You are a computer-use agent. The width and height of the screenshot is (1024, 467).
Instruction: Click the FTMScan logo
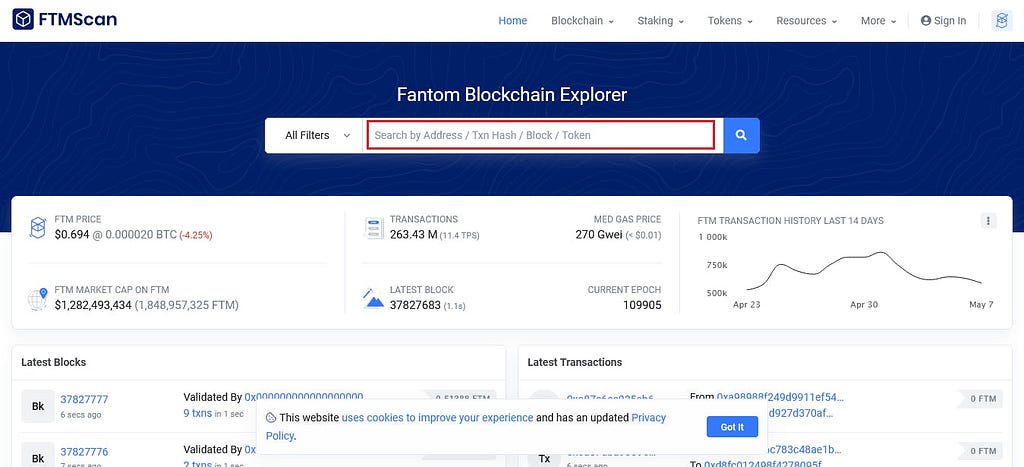[x=65, y=20]
